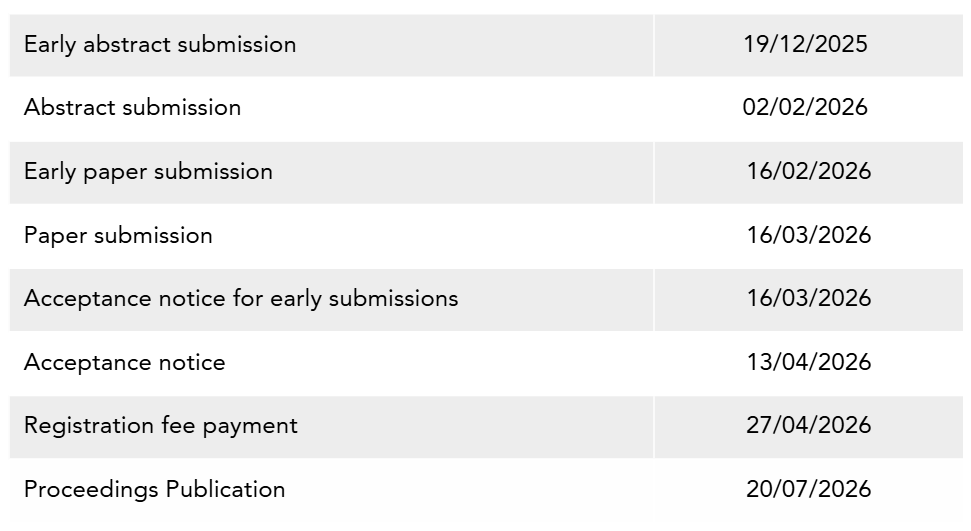Click the plain Paper submission label

(x=118, y=236)
